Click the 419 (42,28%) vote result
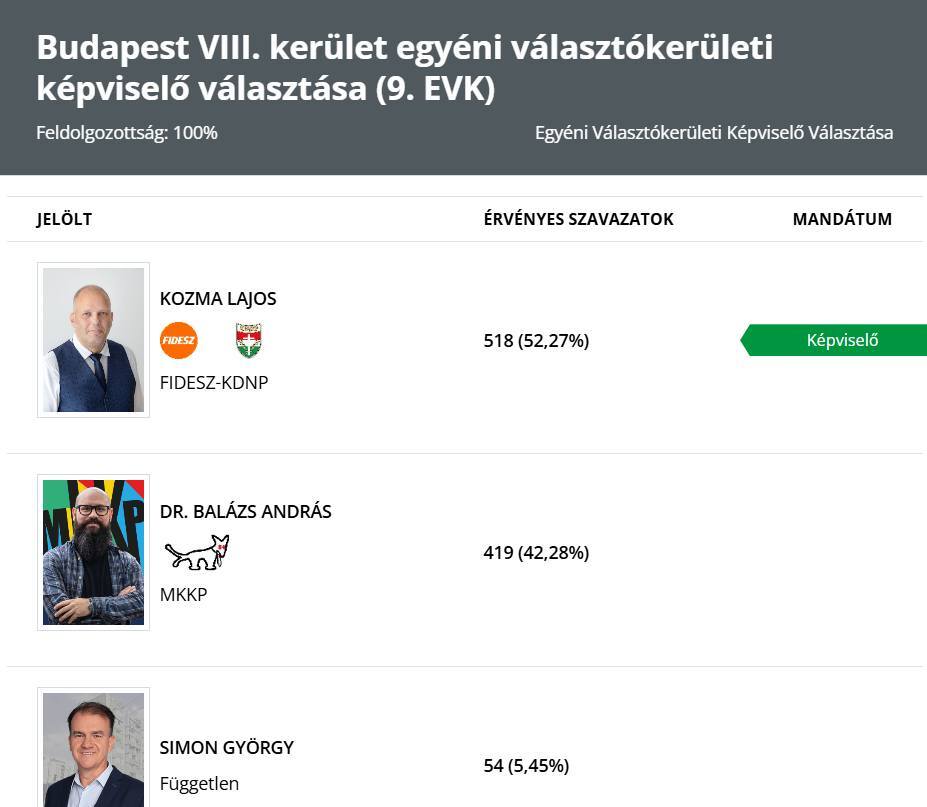Image resolution: width=927 pixels, height=807 pixels. 536,553
